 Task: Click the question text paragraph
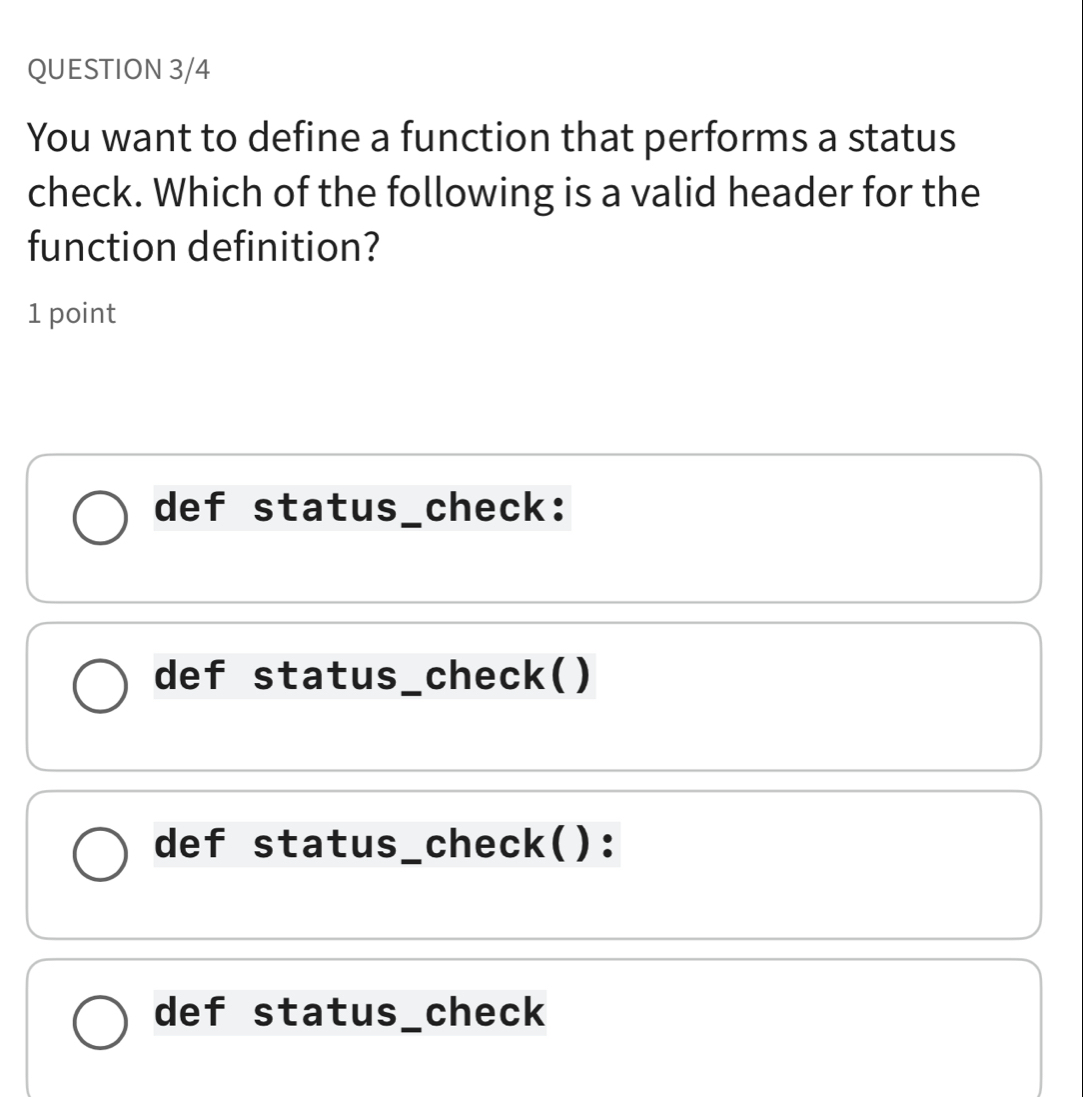503,191
